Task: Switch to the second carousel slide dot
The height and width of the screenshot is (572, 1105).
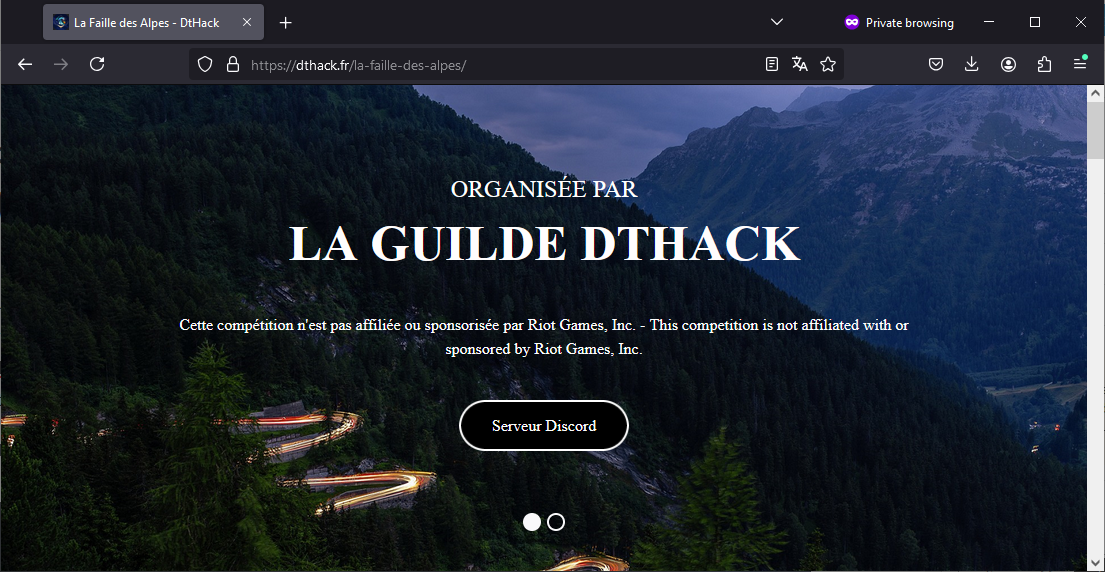Action: pos(556,522)
